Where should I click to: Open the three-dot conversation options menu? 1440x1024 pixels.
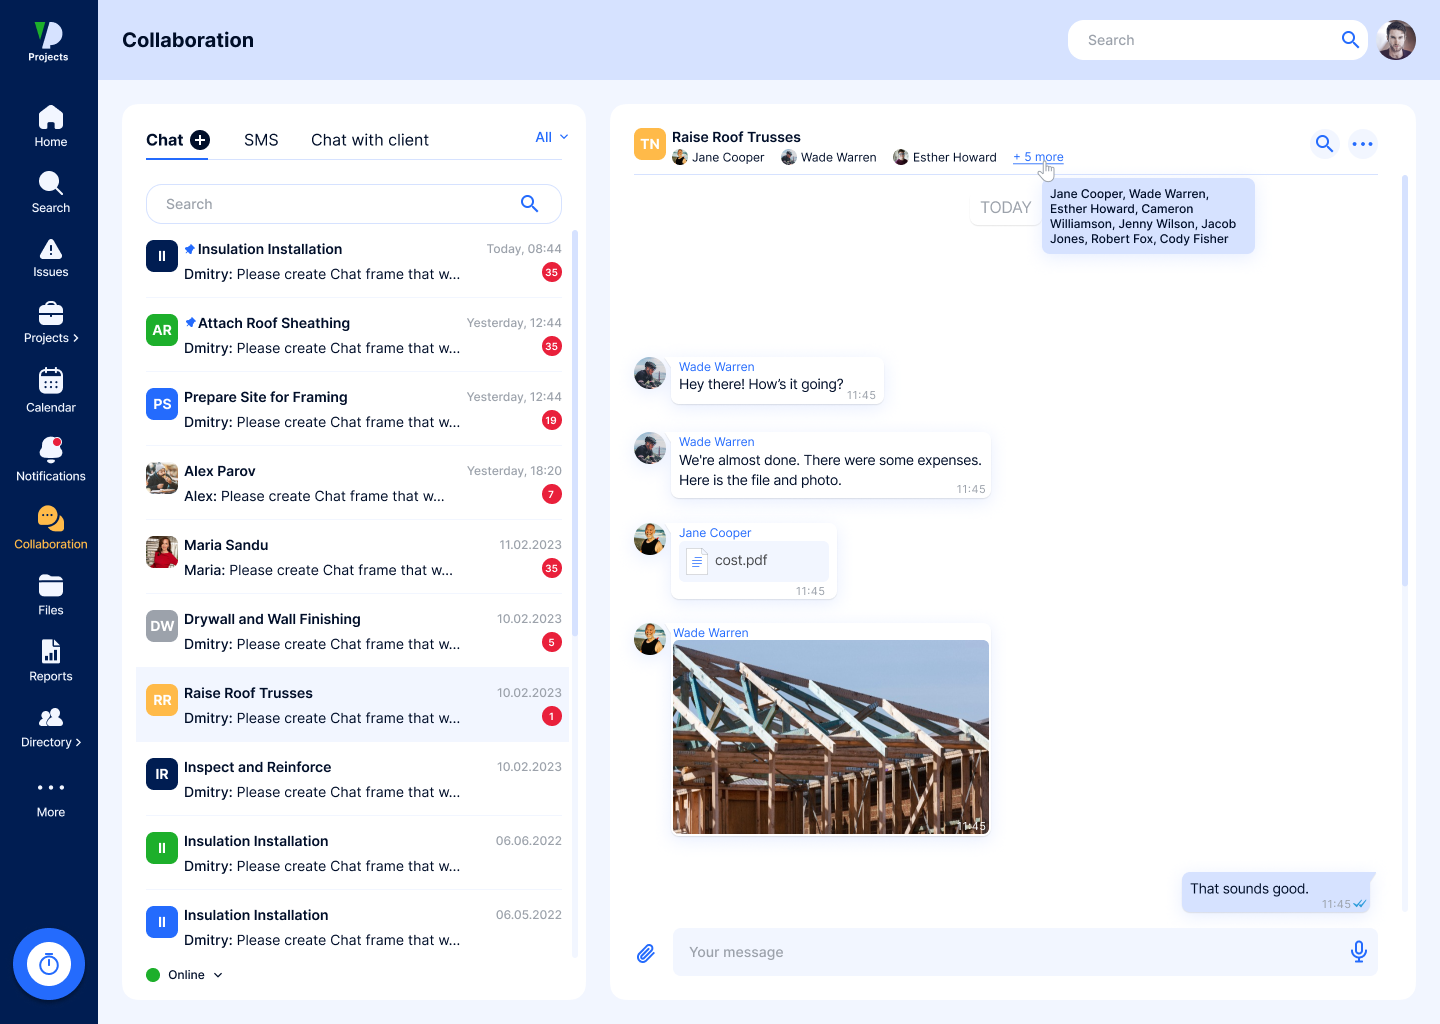tap(1362, 144)
